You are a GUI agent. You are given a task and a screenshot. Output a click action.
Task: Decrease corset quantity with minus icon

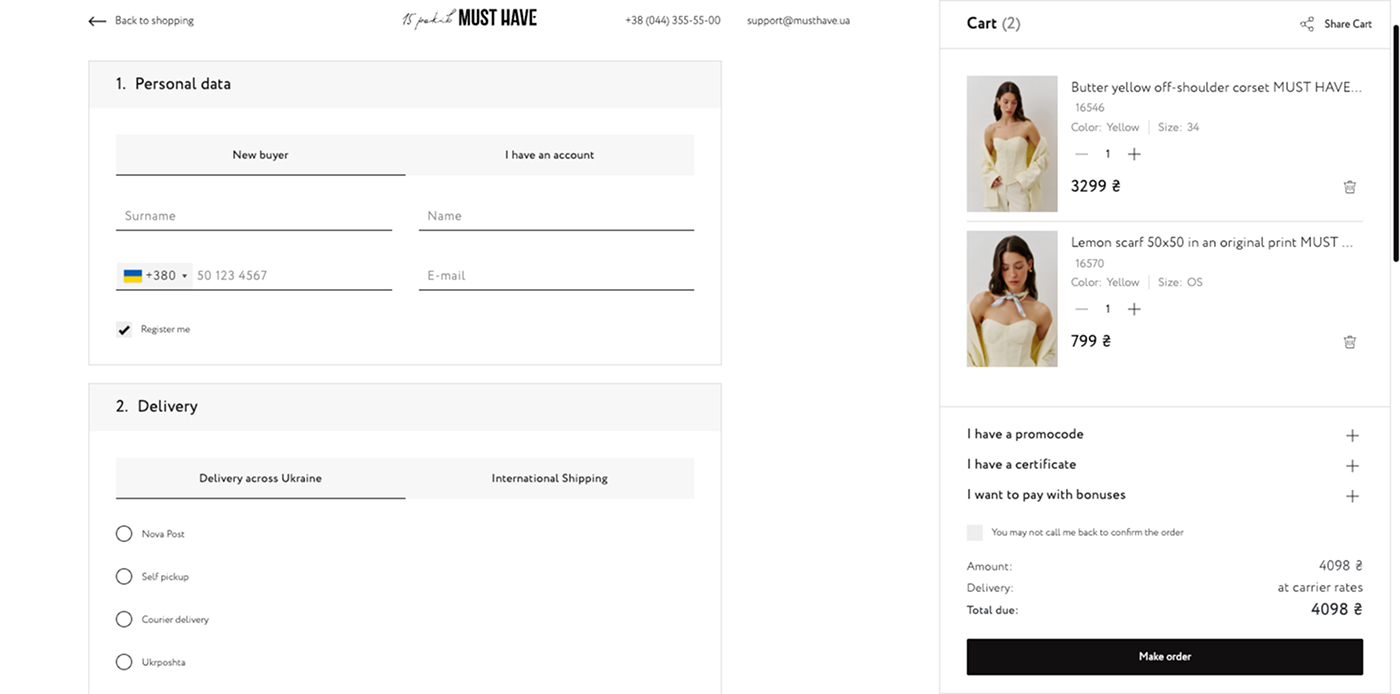point(1081,154)
